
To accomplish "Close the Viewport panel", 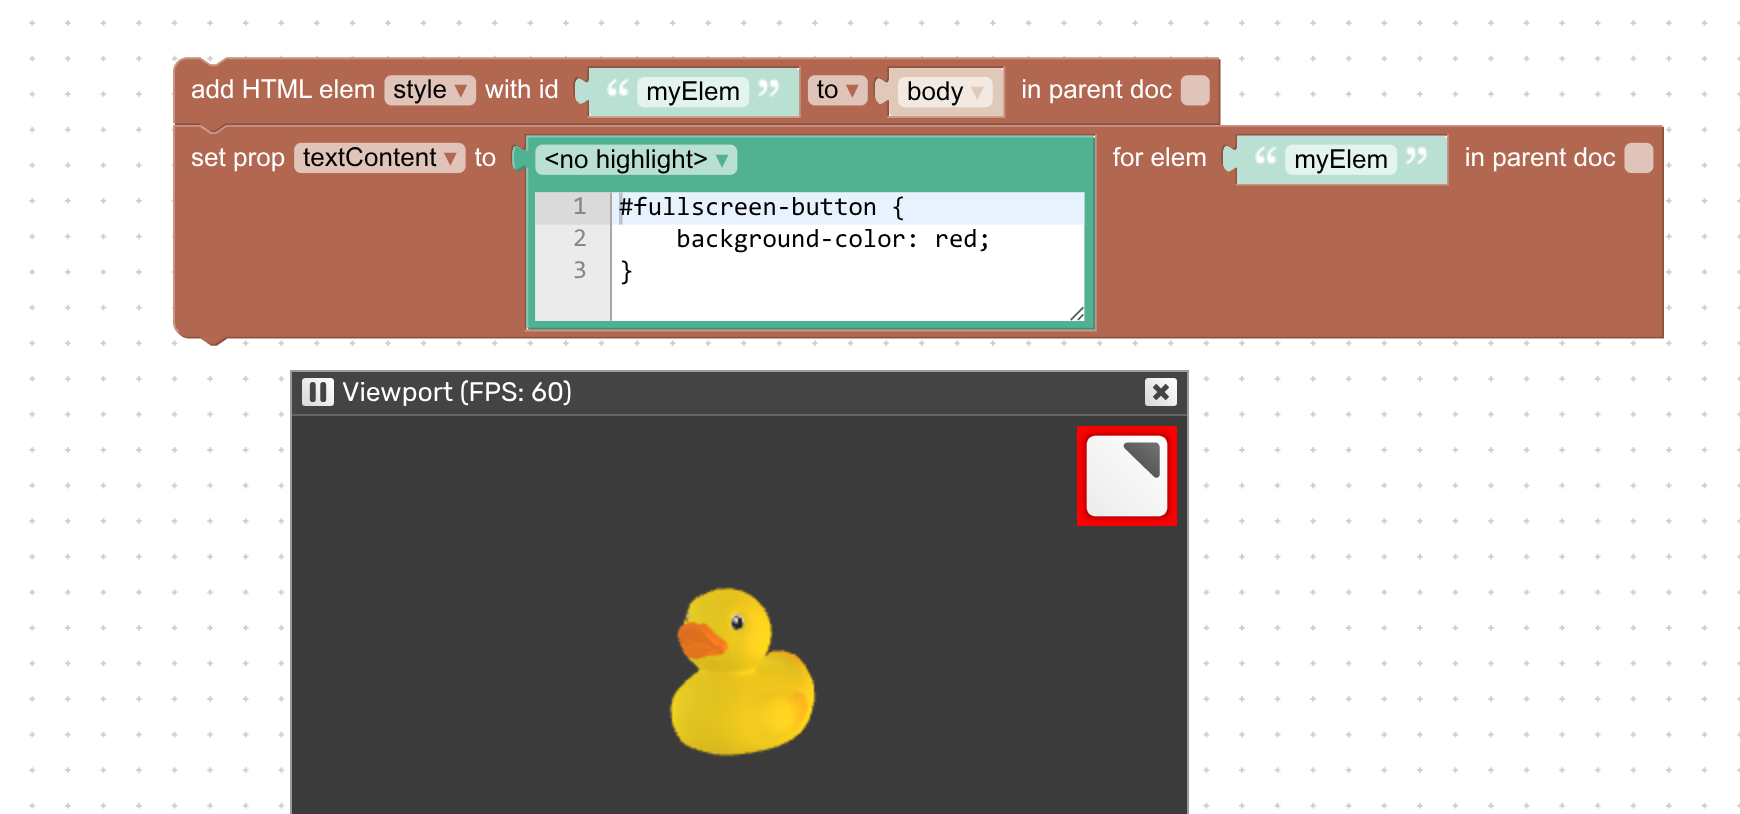I will 1160,392.
